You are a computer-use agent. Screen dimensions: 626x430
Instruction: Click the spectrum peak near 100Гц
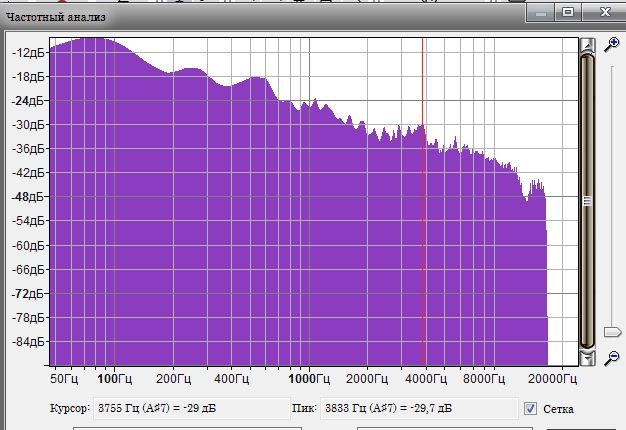[95, 41]
